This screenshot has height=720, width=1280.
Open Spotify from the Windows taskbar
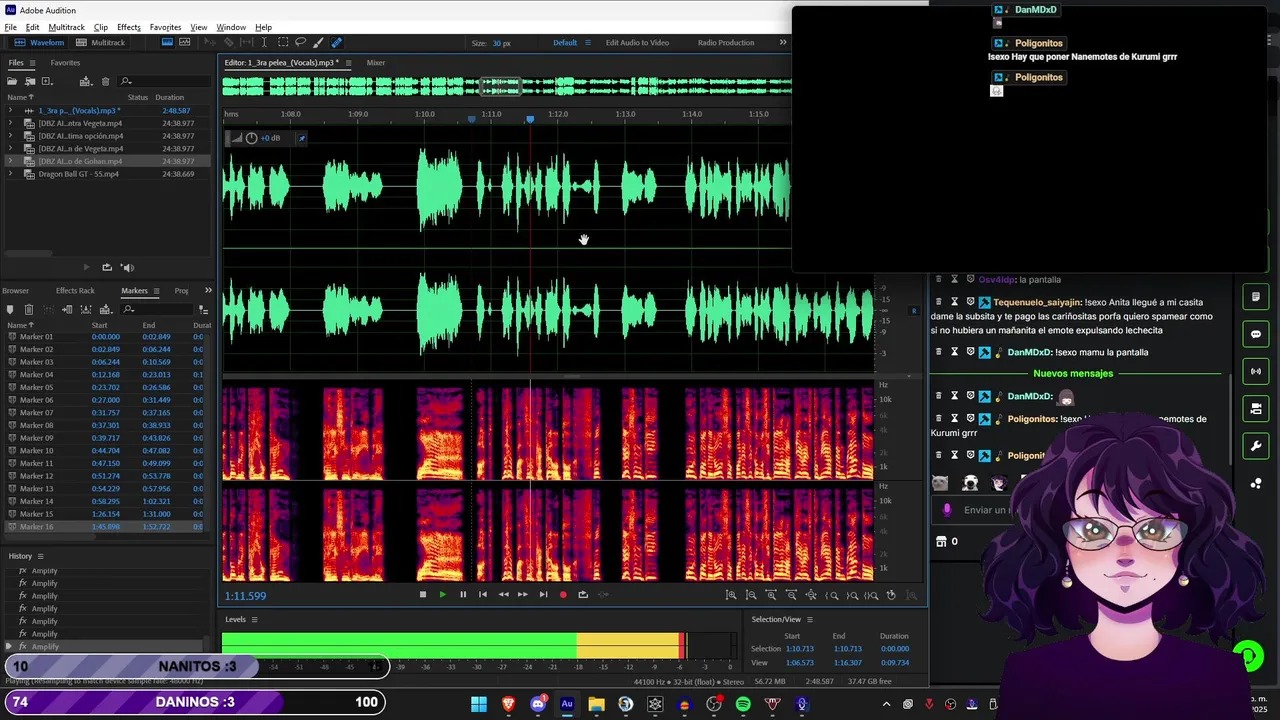point(743,704)
